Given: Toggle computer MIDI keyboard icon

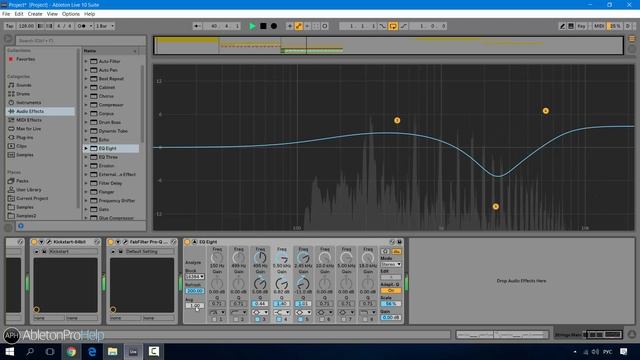Looking at the screenshot, I should [571, 26].
